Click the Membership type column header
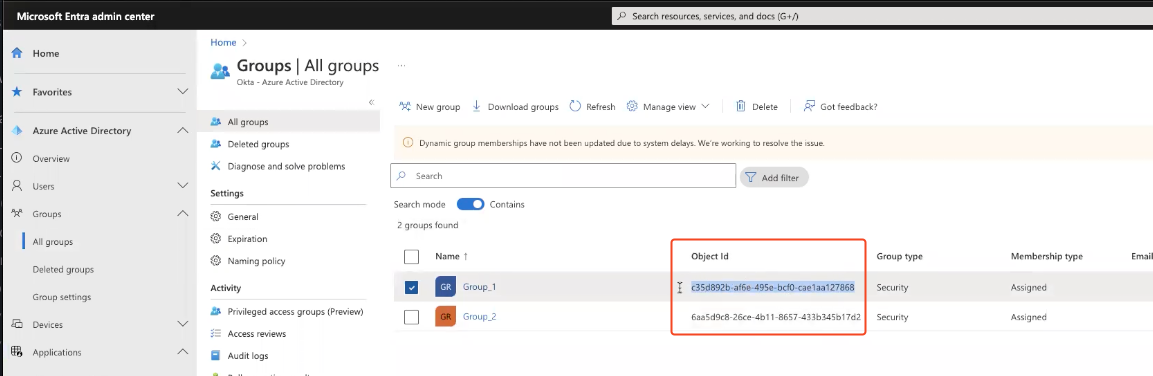The image size is (1153, 376). (1046, 257)
